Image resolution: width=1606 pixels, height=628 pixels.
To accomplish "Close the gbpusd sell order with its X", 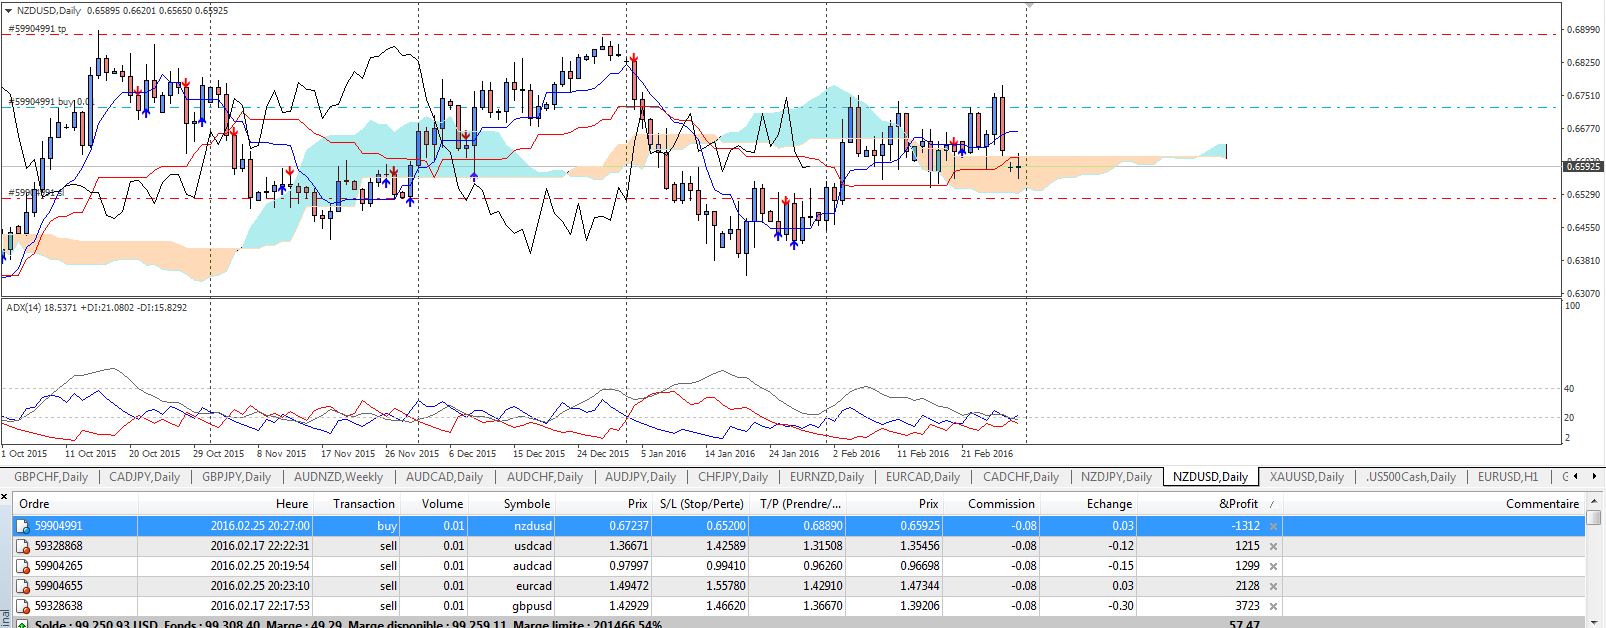I will (x=1273, y=606).
